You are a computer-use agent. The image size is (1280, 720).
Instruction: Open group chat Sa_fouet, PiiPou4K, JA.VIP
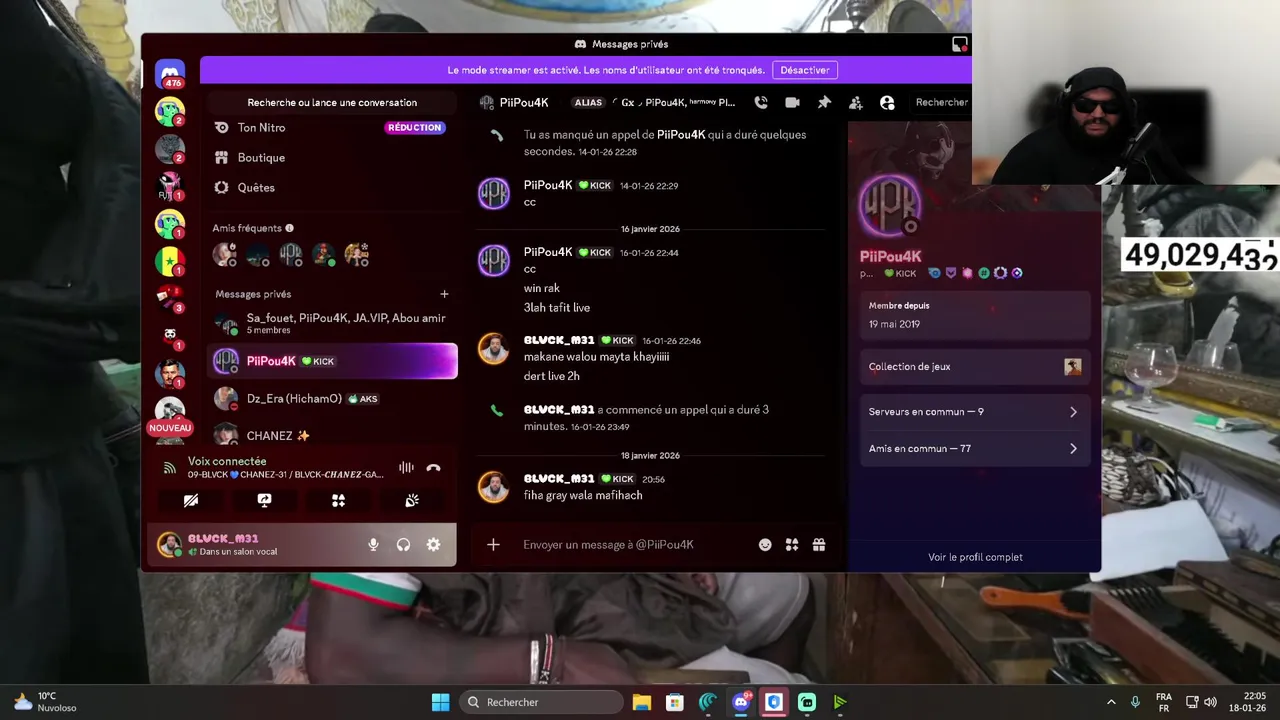[x=332, y=323]
